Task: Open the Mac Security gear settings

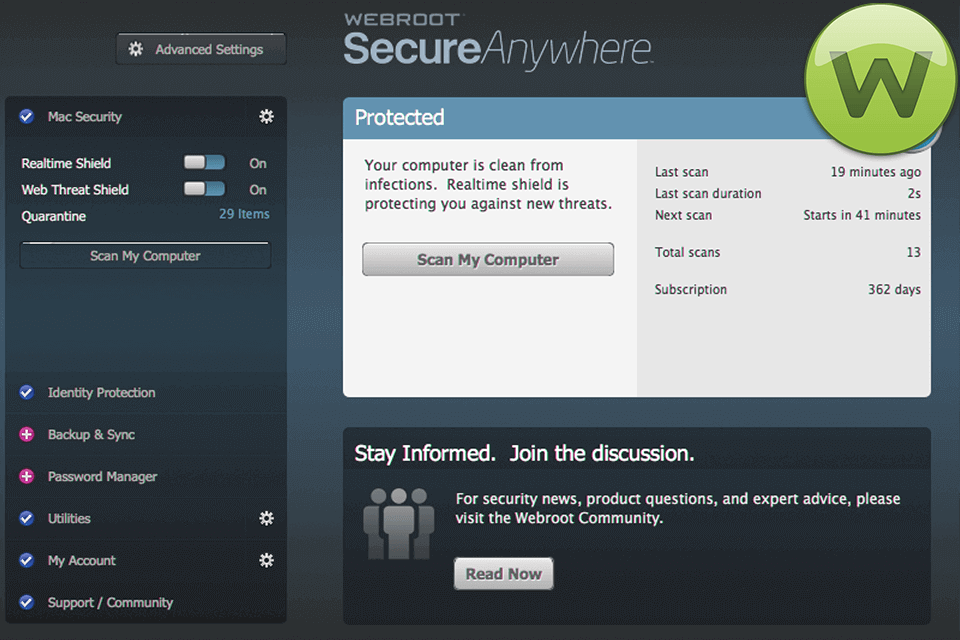Action: click(x=266, y=116)
